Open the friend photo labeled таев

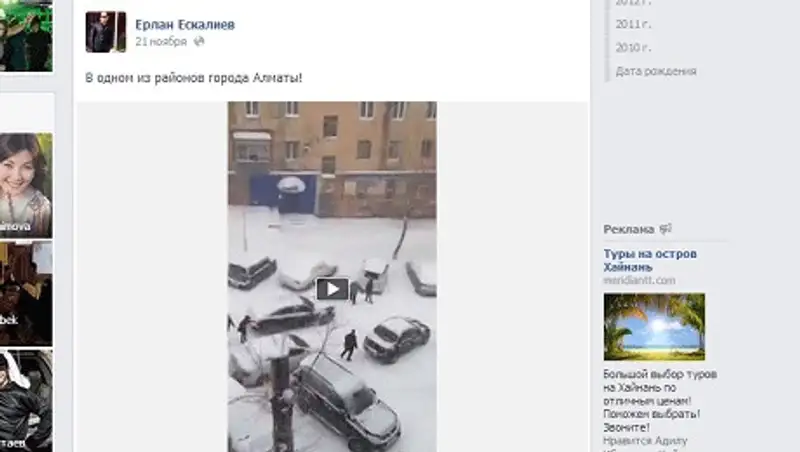(26, 400)
